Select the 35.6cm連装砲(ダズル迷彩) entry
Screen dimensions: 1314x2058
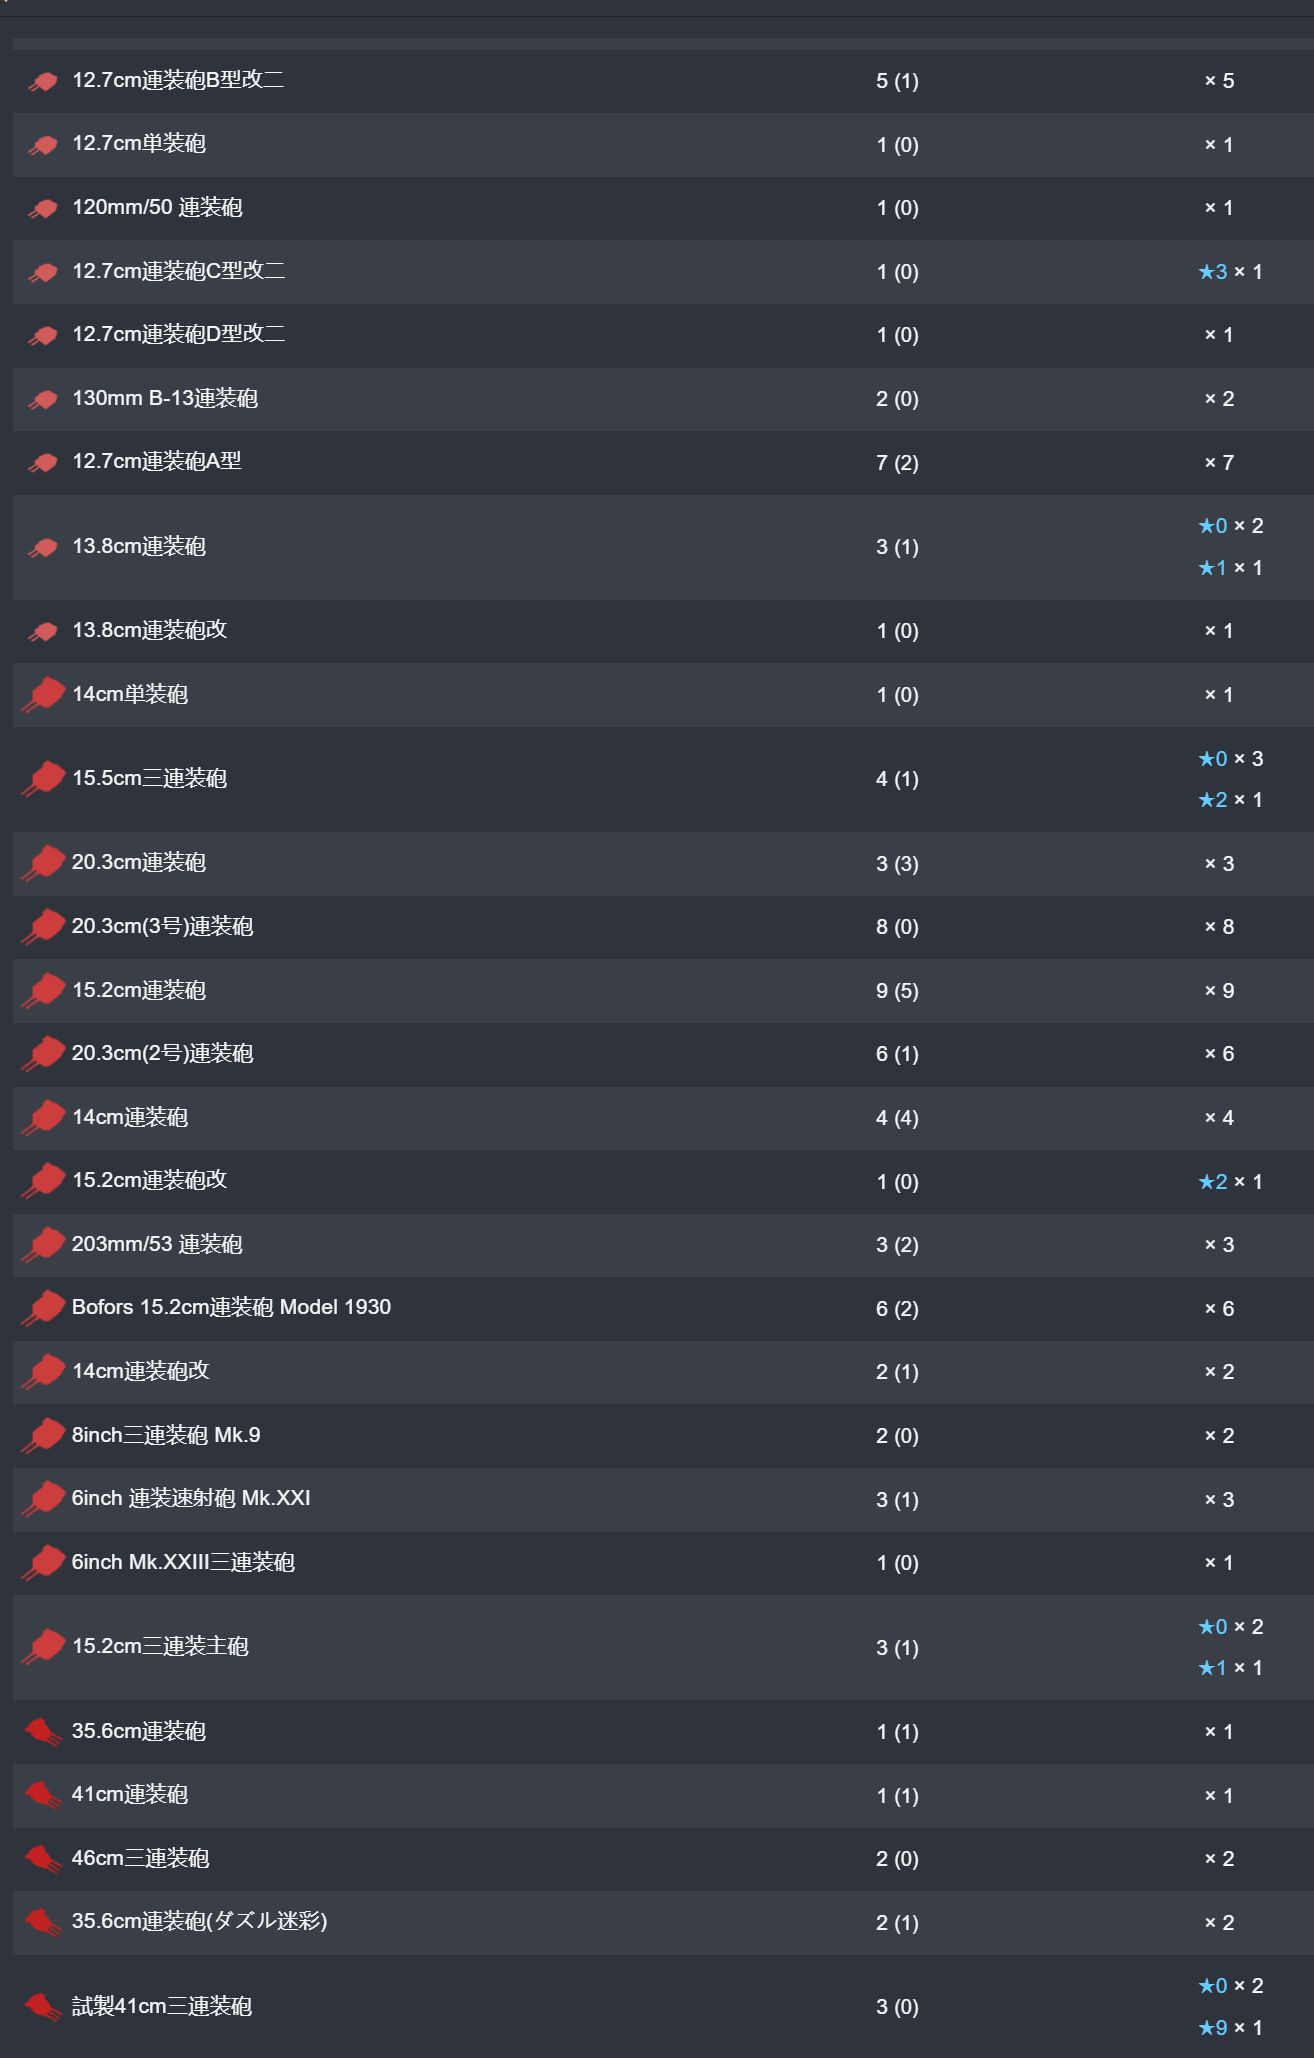click(200, 1922)
